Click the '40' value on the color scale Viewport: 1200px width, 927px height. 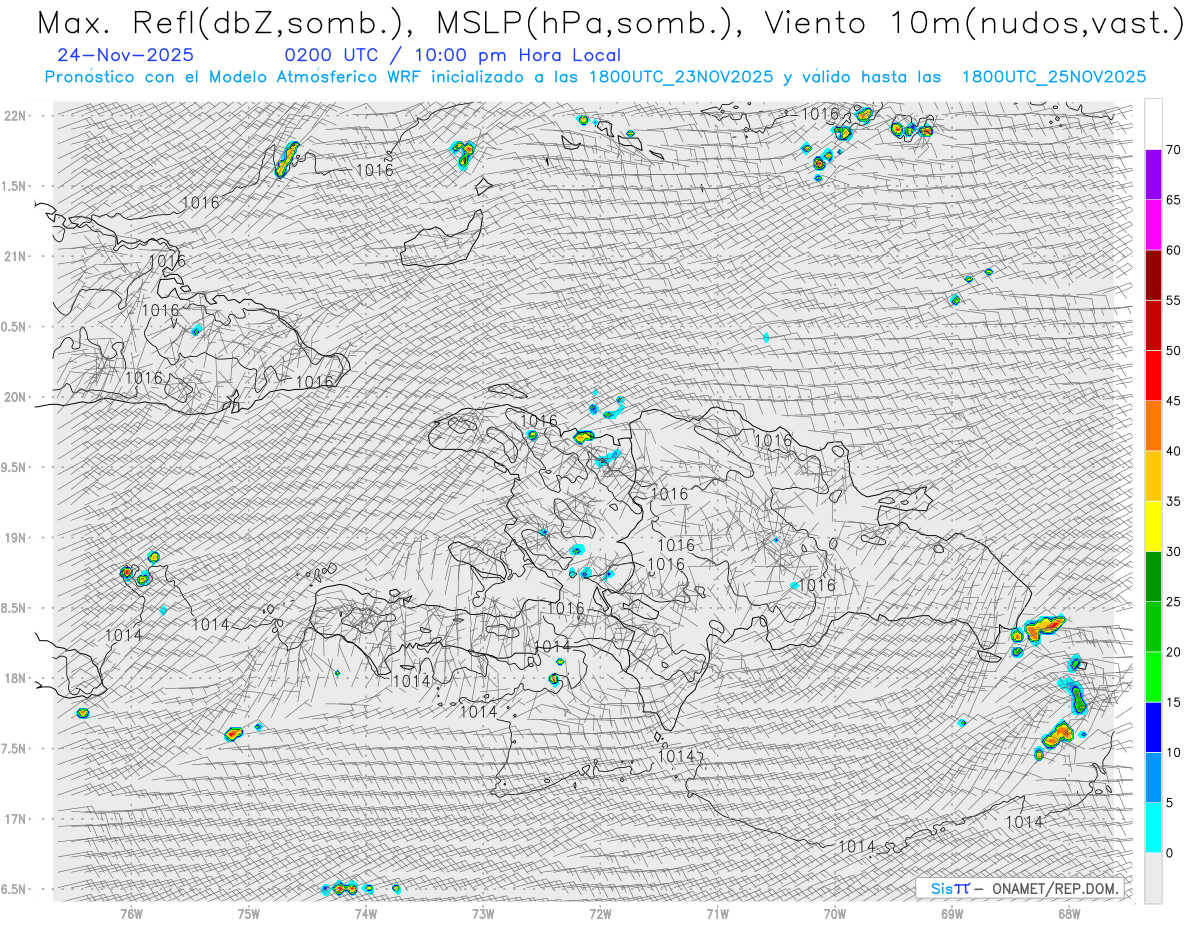1173,451
